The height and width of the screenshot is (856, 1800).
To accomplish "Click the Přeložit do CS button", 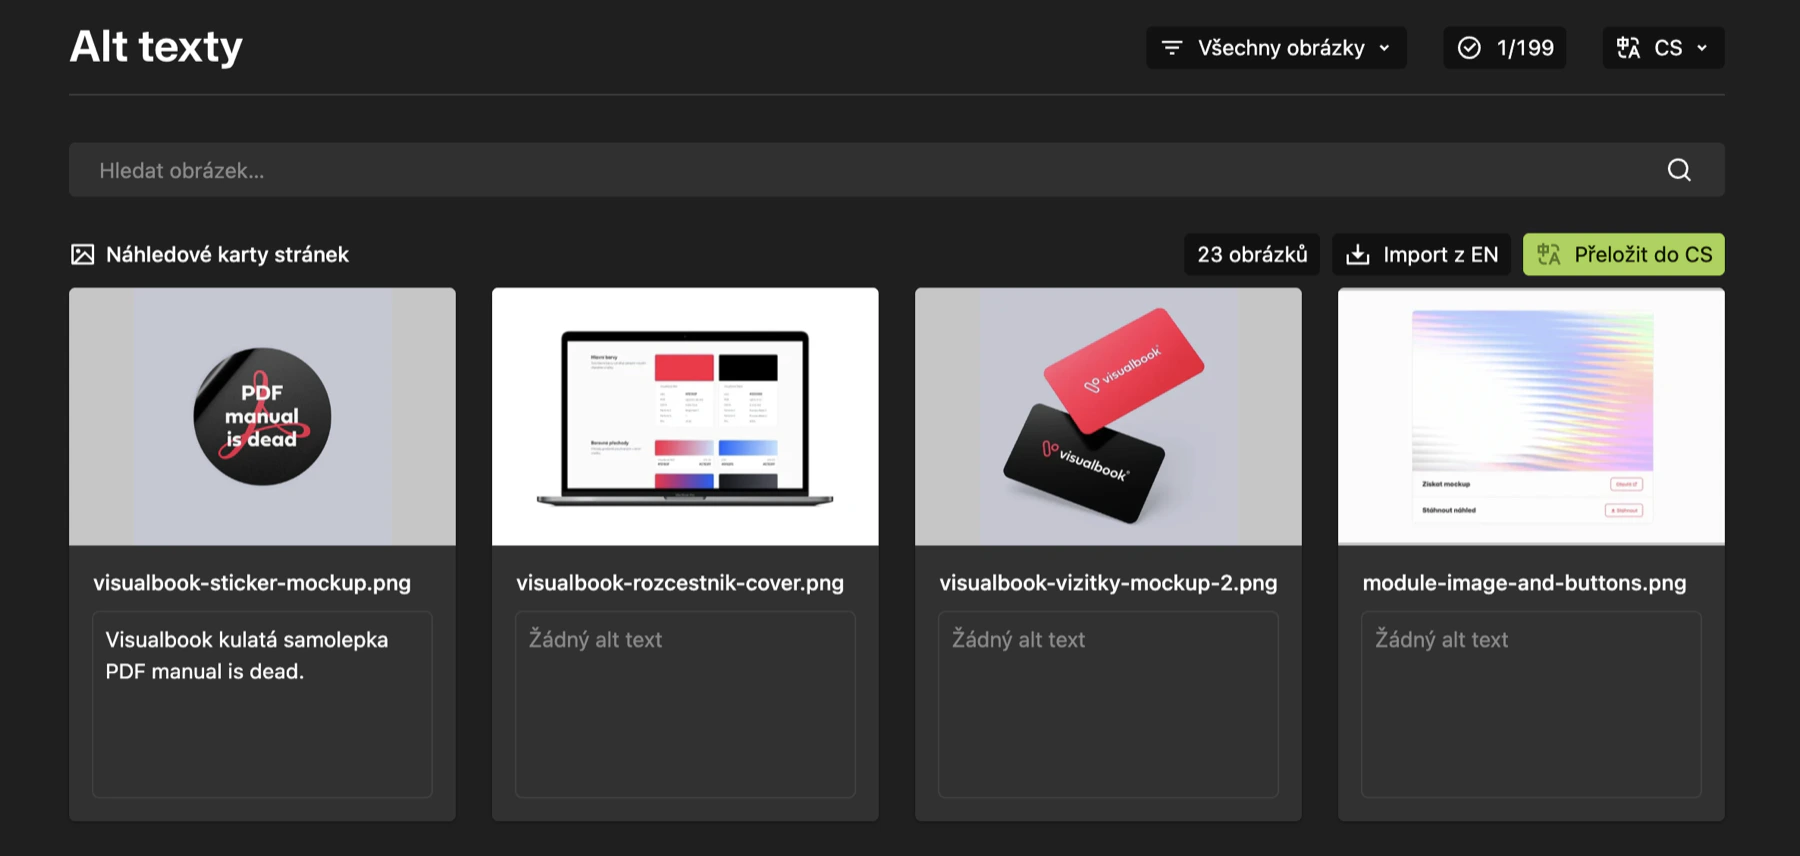I will 1624,255.
